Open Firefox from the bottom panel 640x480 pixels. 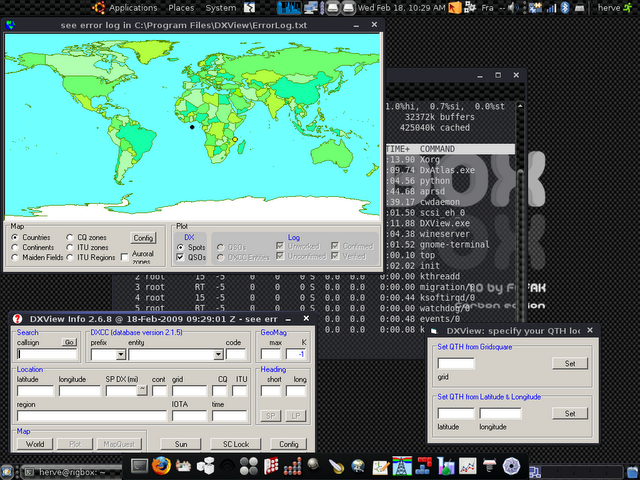(x=161, y=466)
